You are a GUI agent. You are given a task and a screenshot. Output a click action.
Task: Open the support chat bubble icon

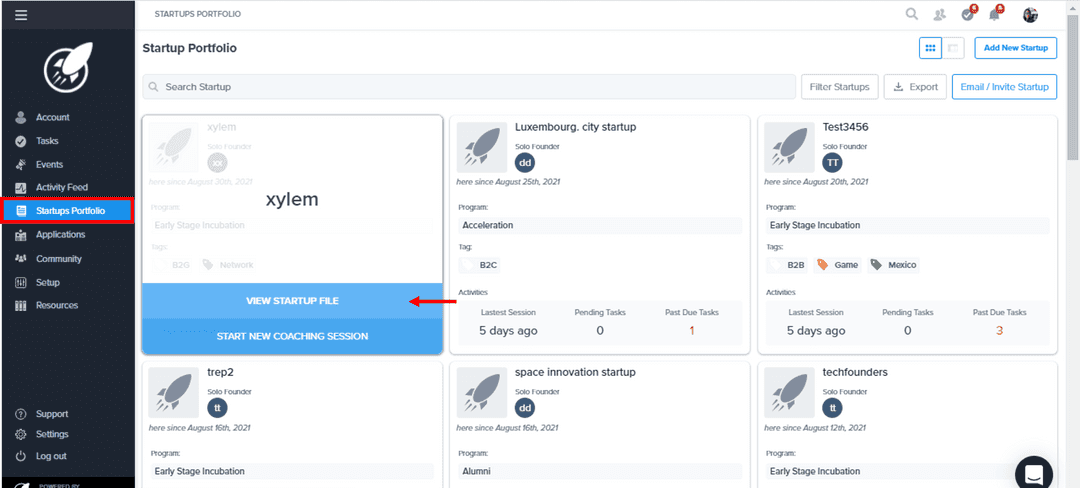[x=1033, y=473]
